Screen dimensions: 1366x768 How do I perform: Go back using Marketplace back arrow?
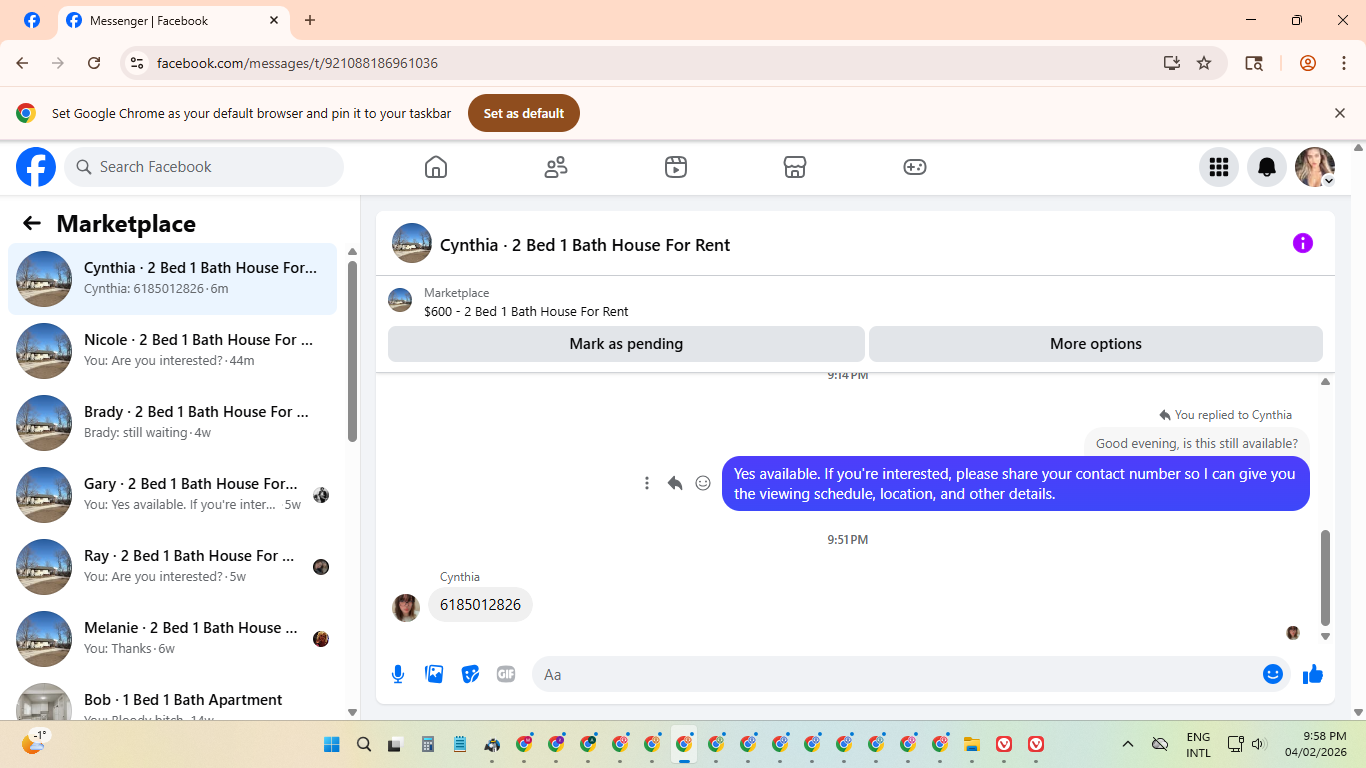32,223
